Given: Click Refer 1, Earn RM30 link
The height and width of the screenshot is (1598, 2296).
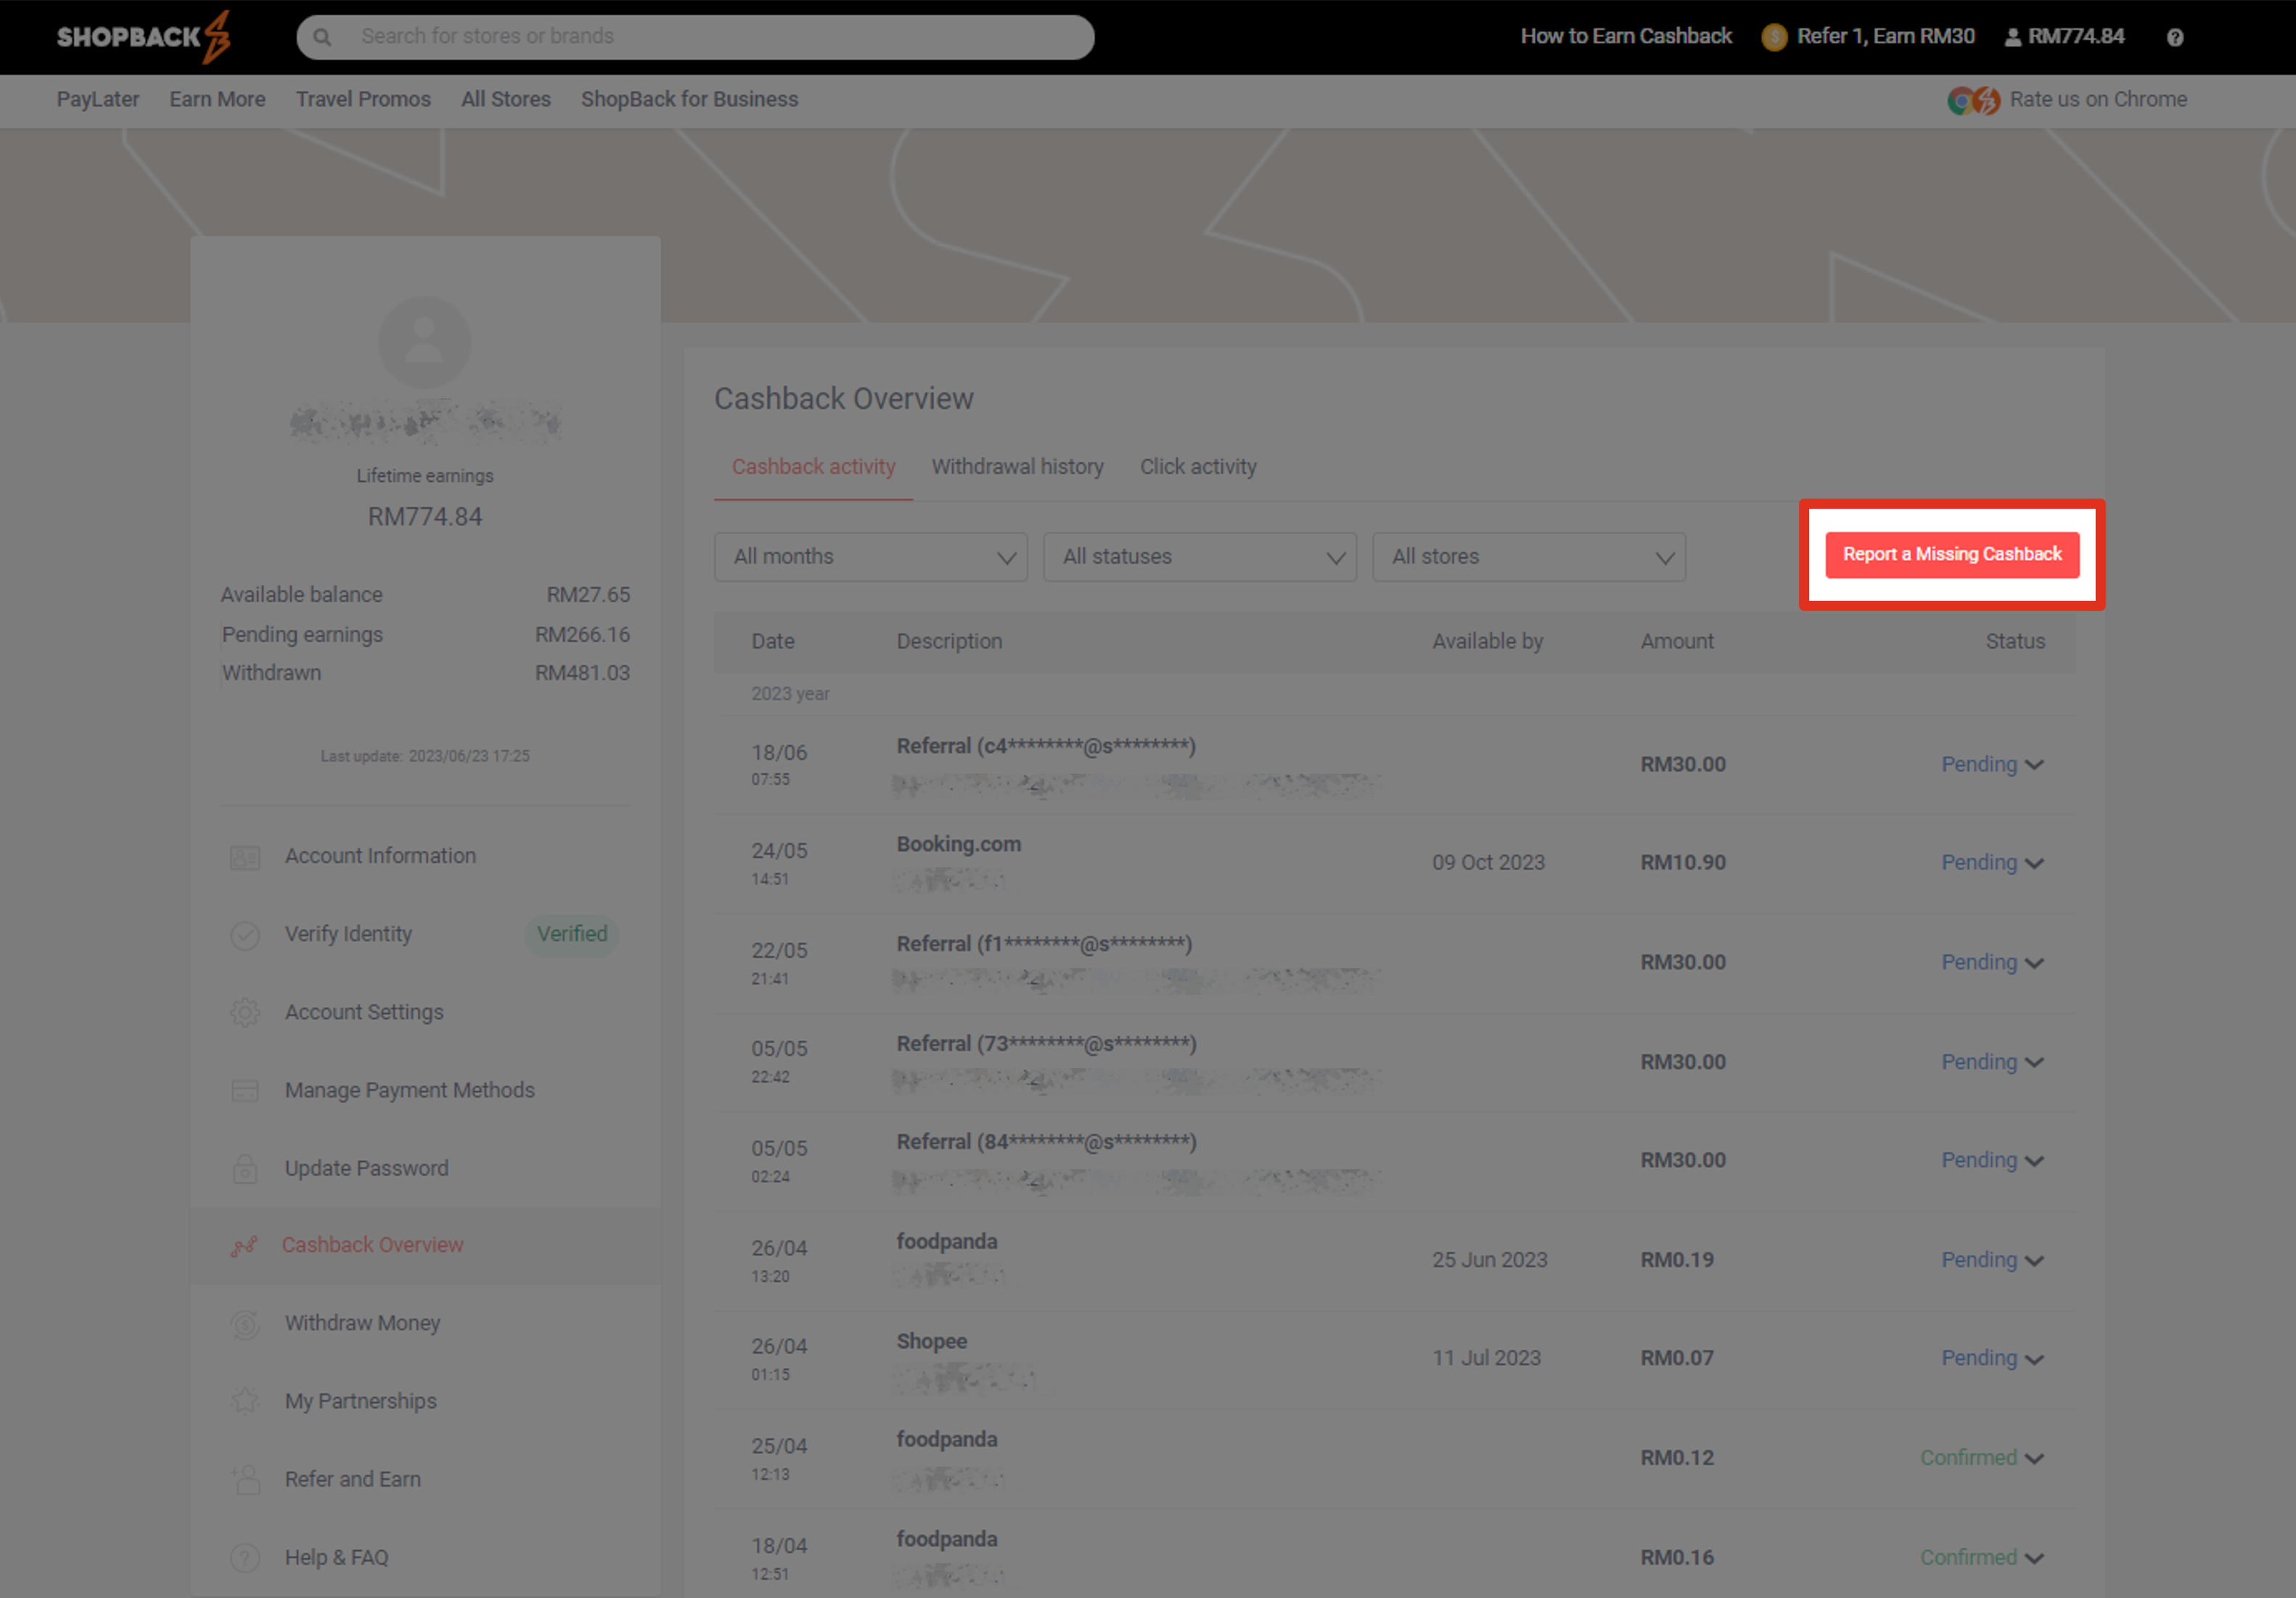Looking at the screenshot, I should coord(1885,37).
